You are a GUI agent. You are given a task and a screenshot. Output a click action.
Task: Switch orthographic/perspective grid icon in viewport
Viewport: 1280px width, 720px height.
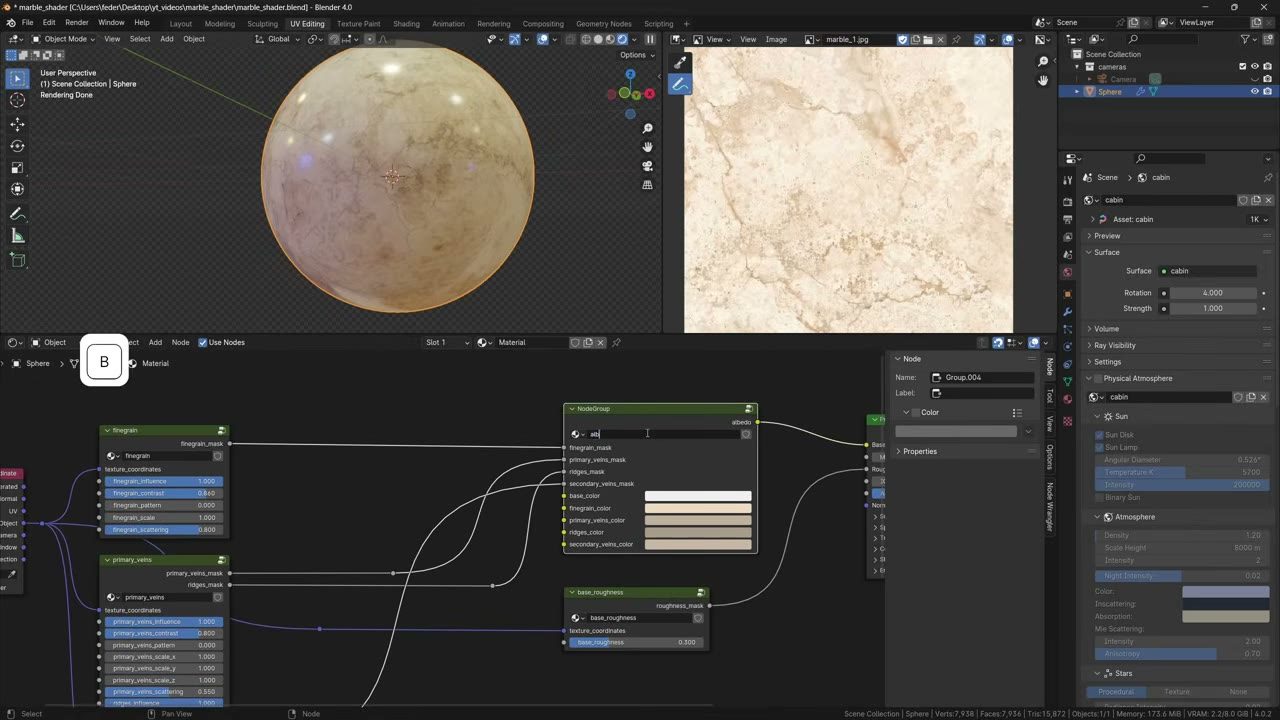(648, 185)
